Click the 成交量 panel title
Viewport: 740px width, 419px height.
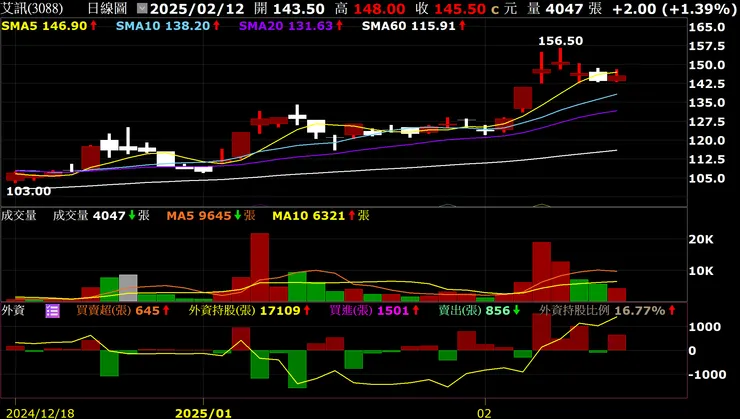click(x=19, y=216)
